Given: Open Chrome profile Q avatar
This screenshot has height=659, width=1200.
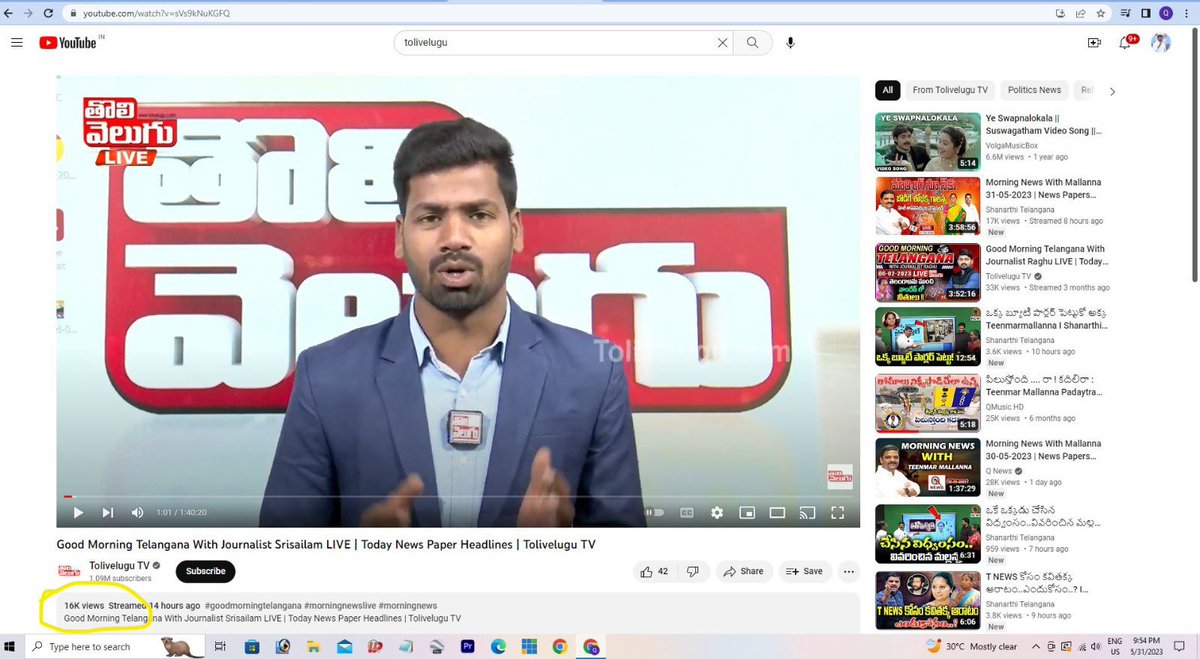Looking at the screenshot, I should pyautogui.click(x=1166, y=13).
